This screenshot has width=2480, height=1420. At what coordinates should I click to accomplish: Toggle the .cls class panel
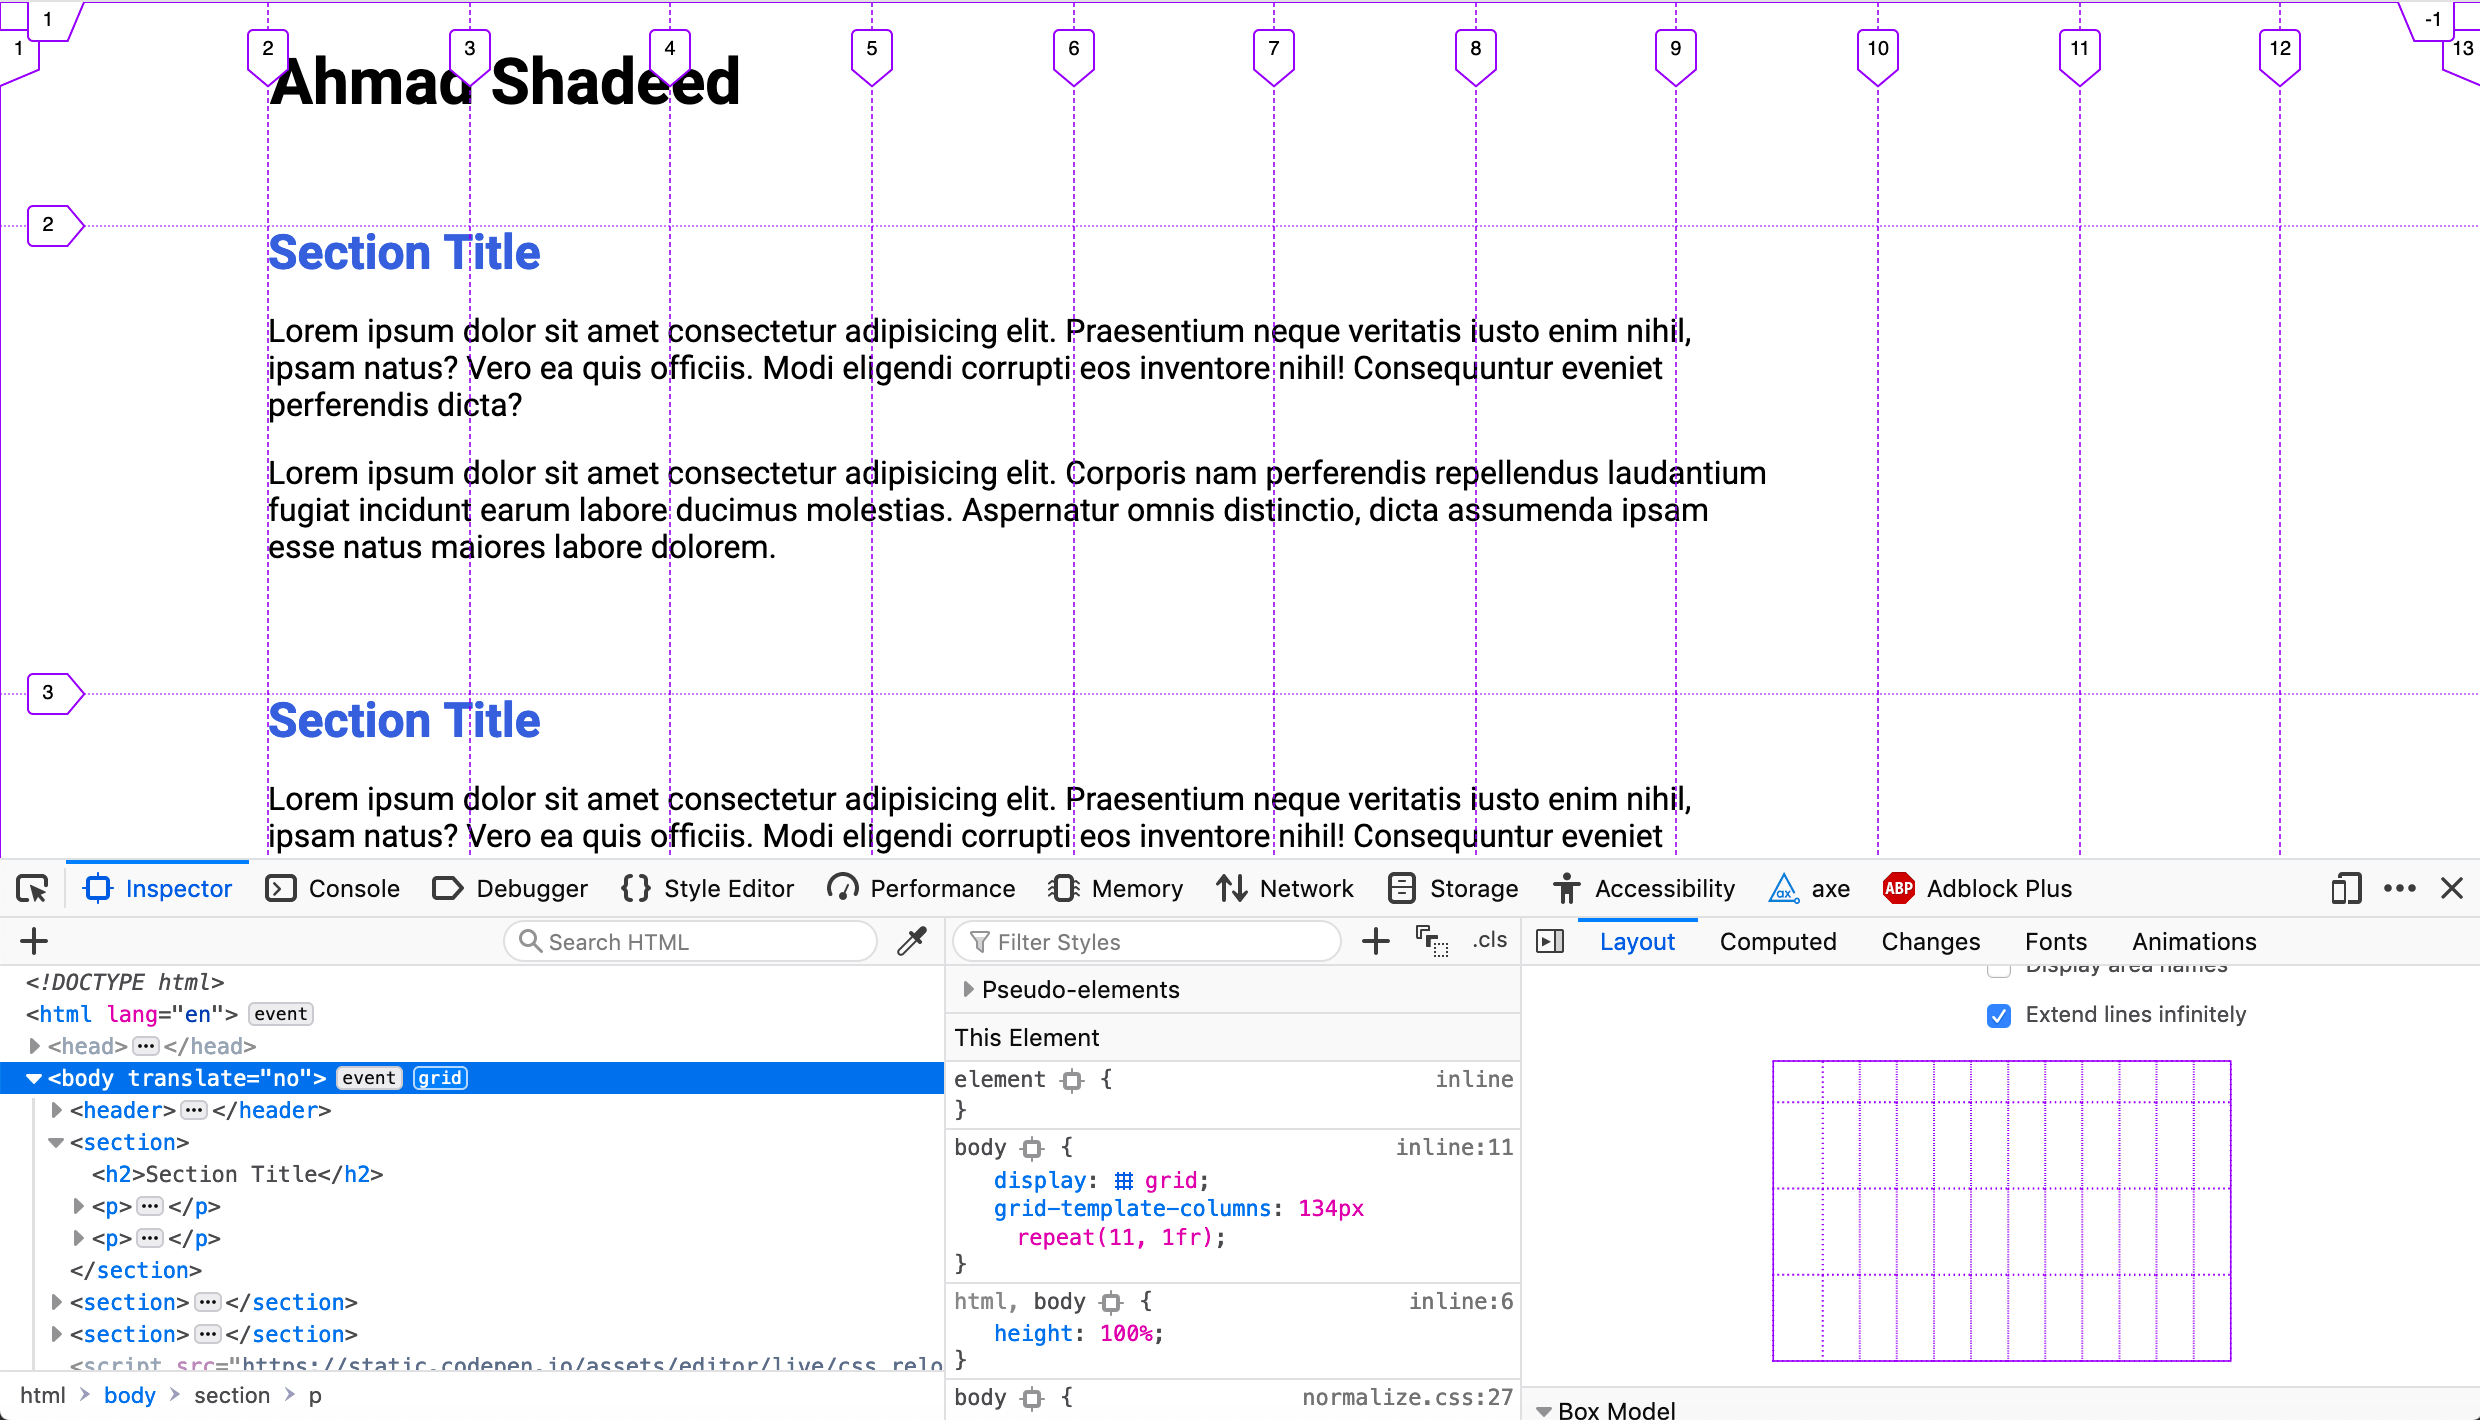1490,941
